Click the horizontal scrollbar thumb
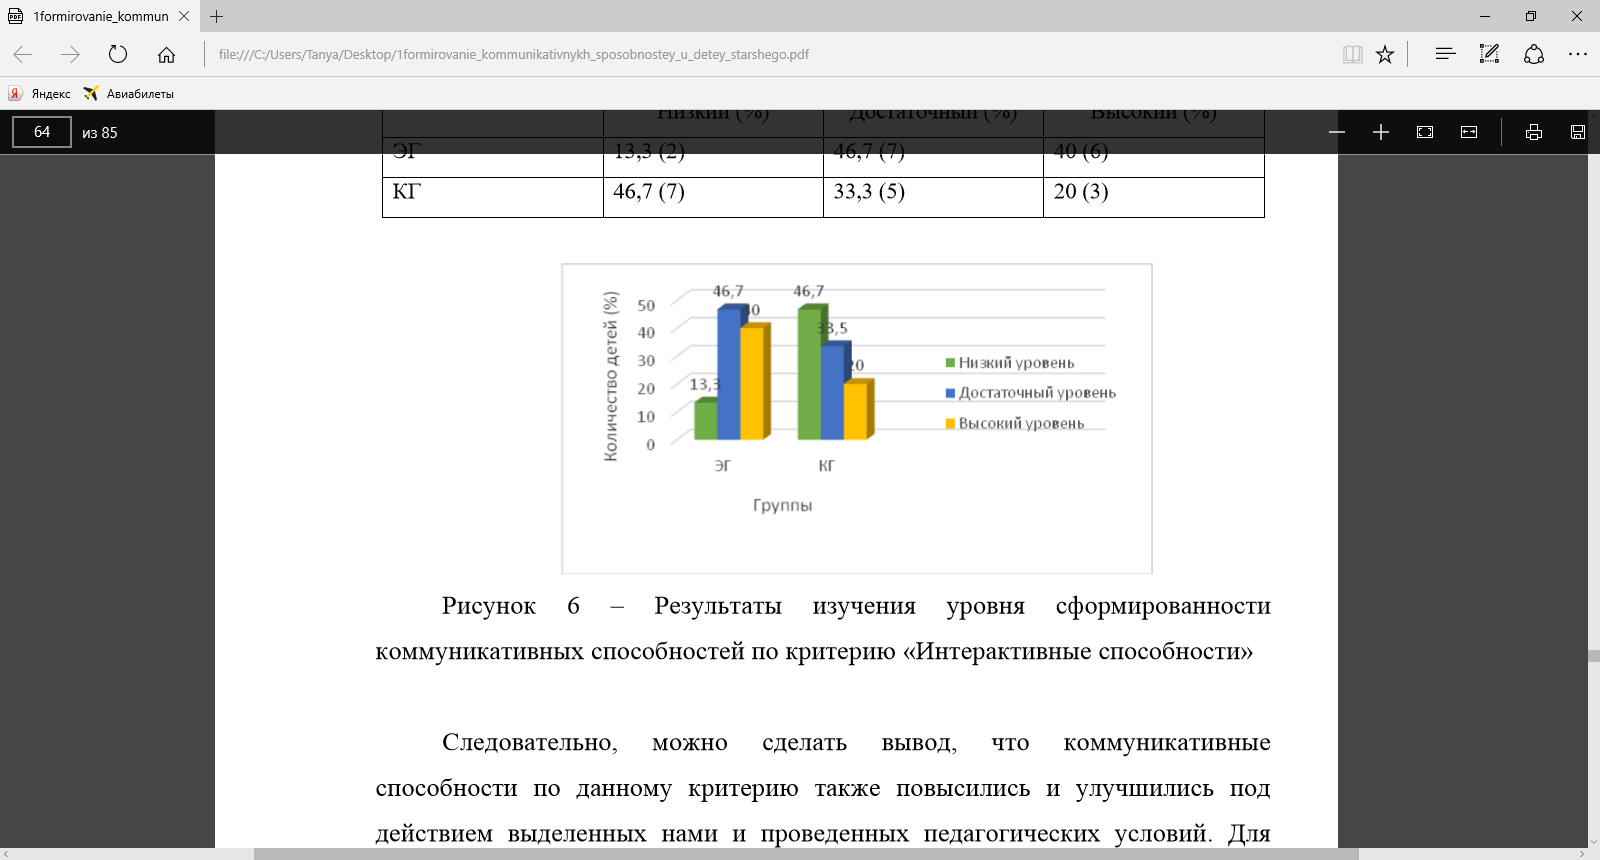This screenshot has height=860, width=1600. [x=806, y=854]
